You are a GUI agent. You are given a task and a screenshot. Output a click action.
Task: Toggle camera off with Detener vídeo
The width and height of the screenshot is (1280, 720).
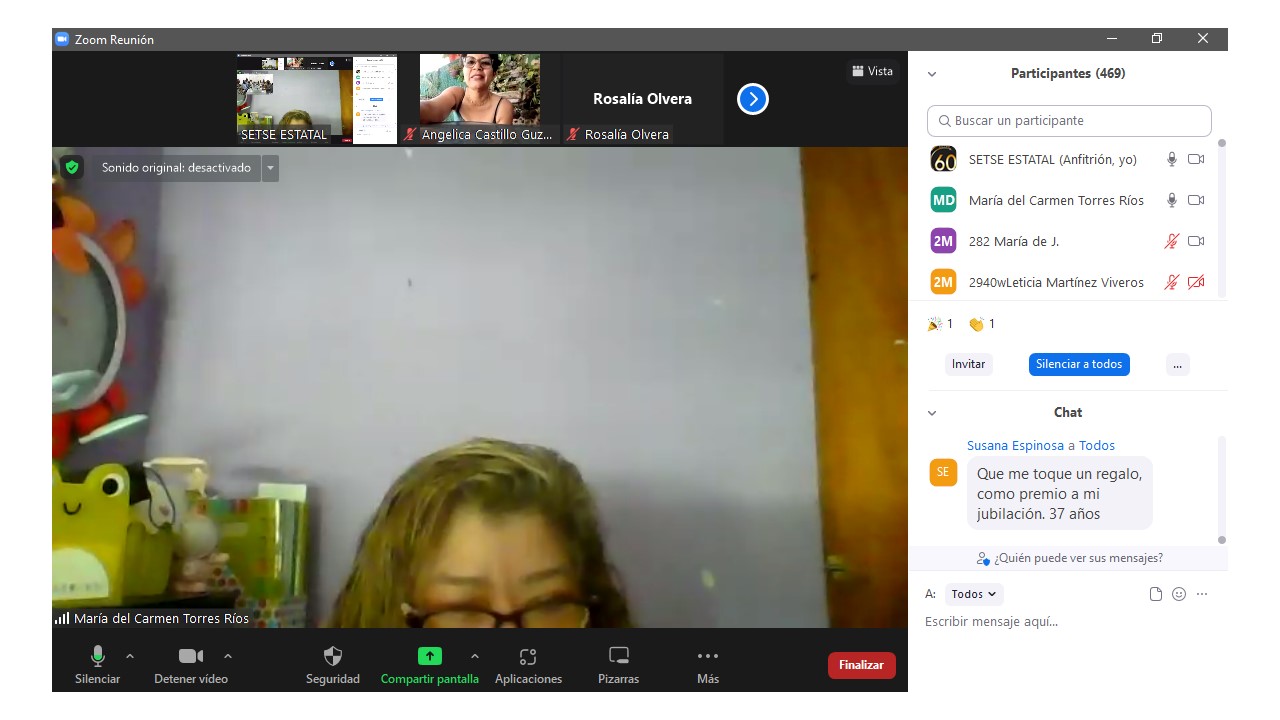tap(190, 657)
